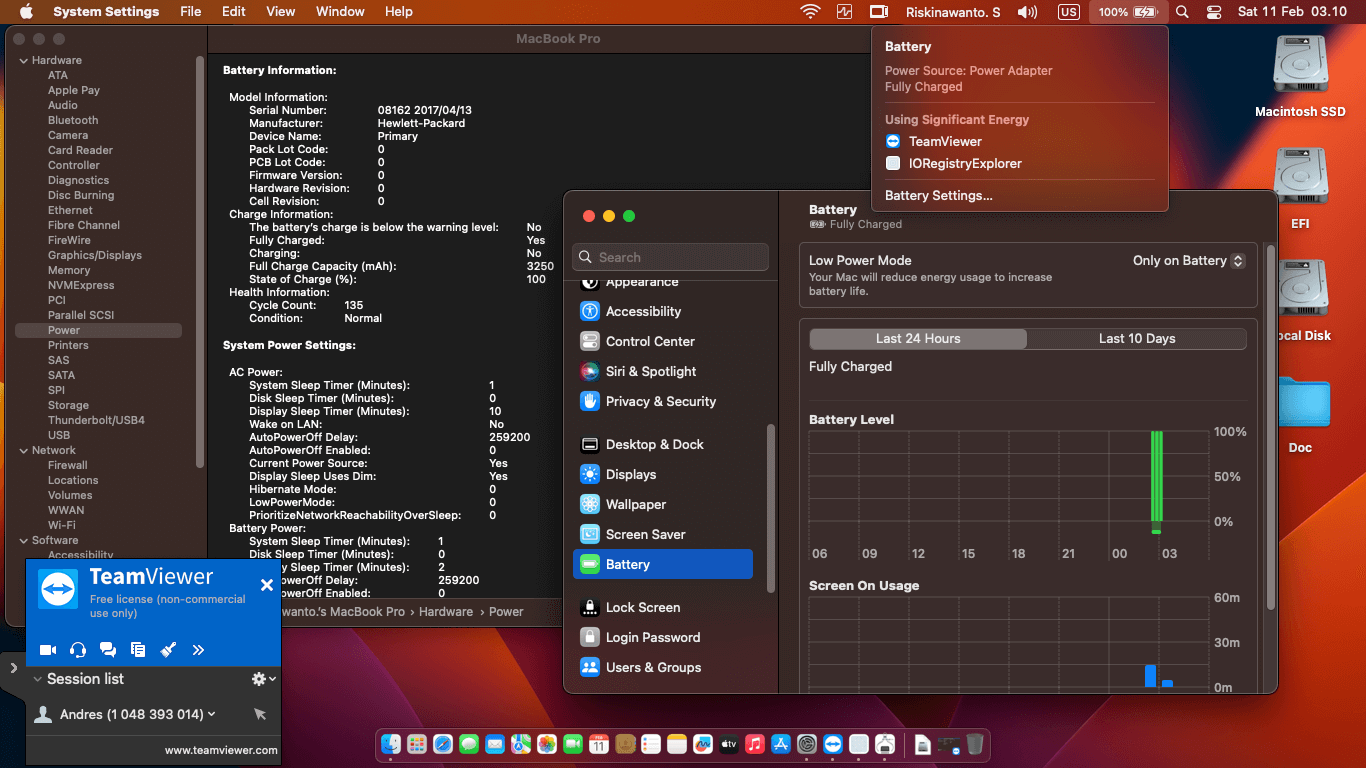1366x768 pixels.
Task: Open the US input source menu
Action: [x=1069, y=12]
